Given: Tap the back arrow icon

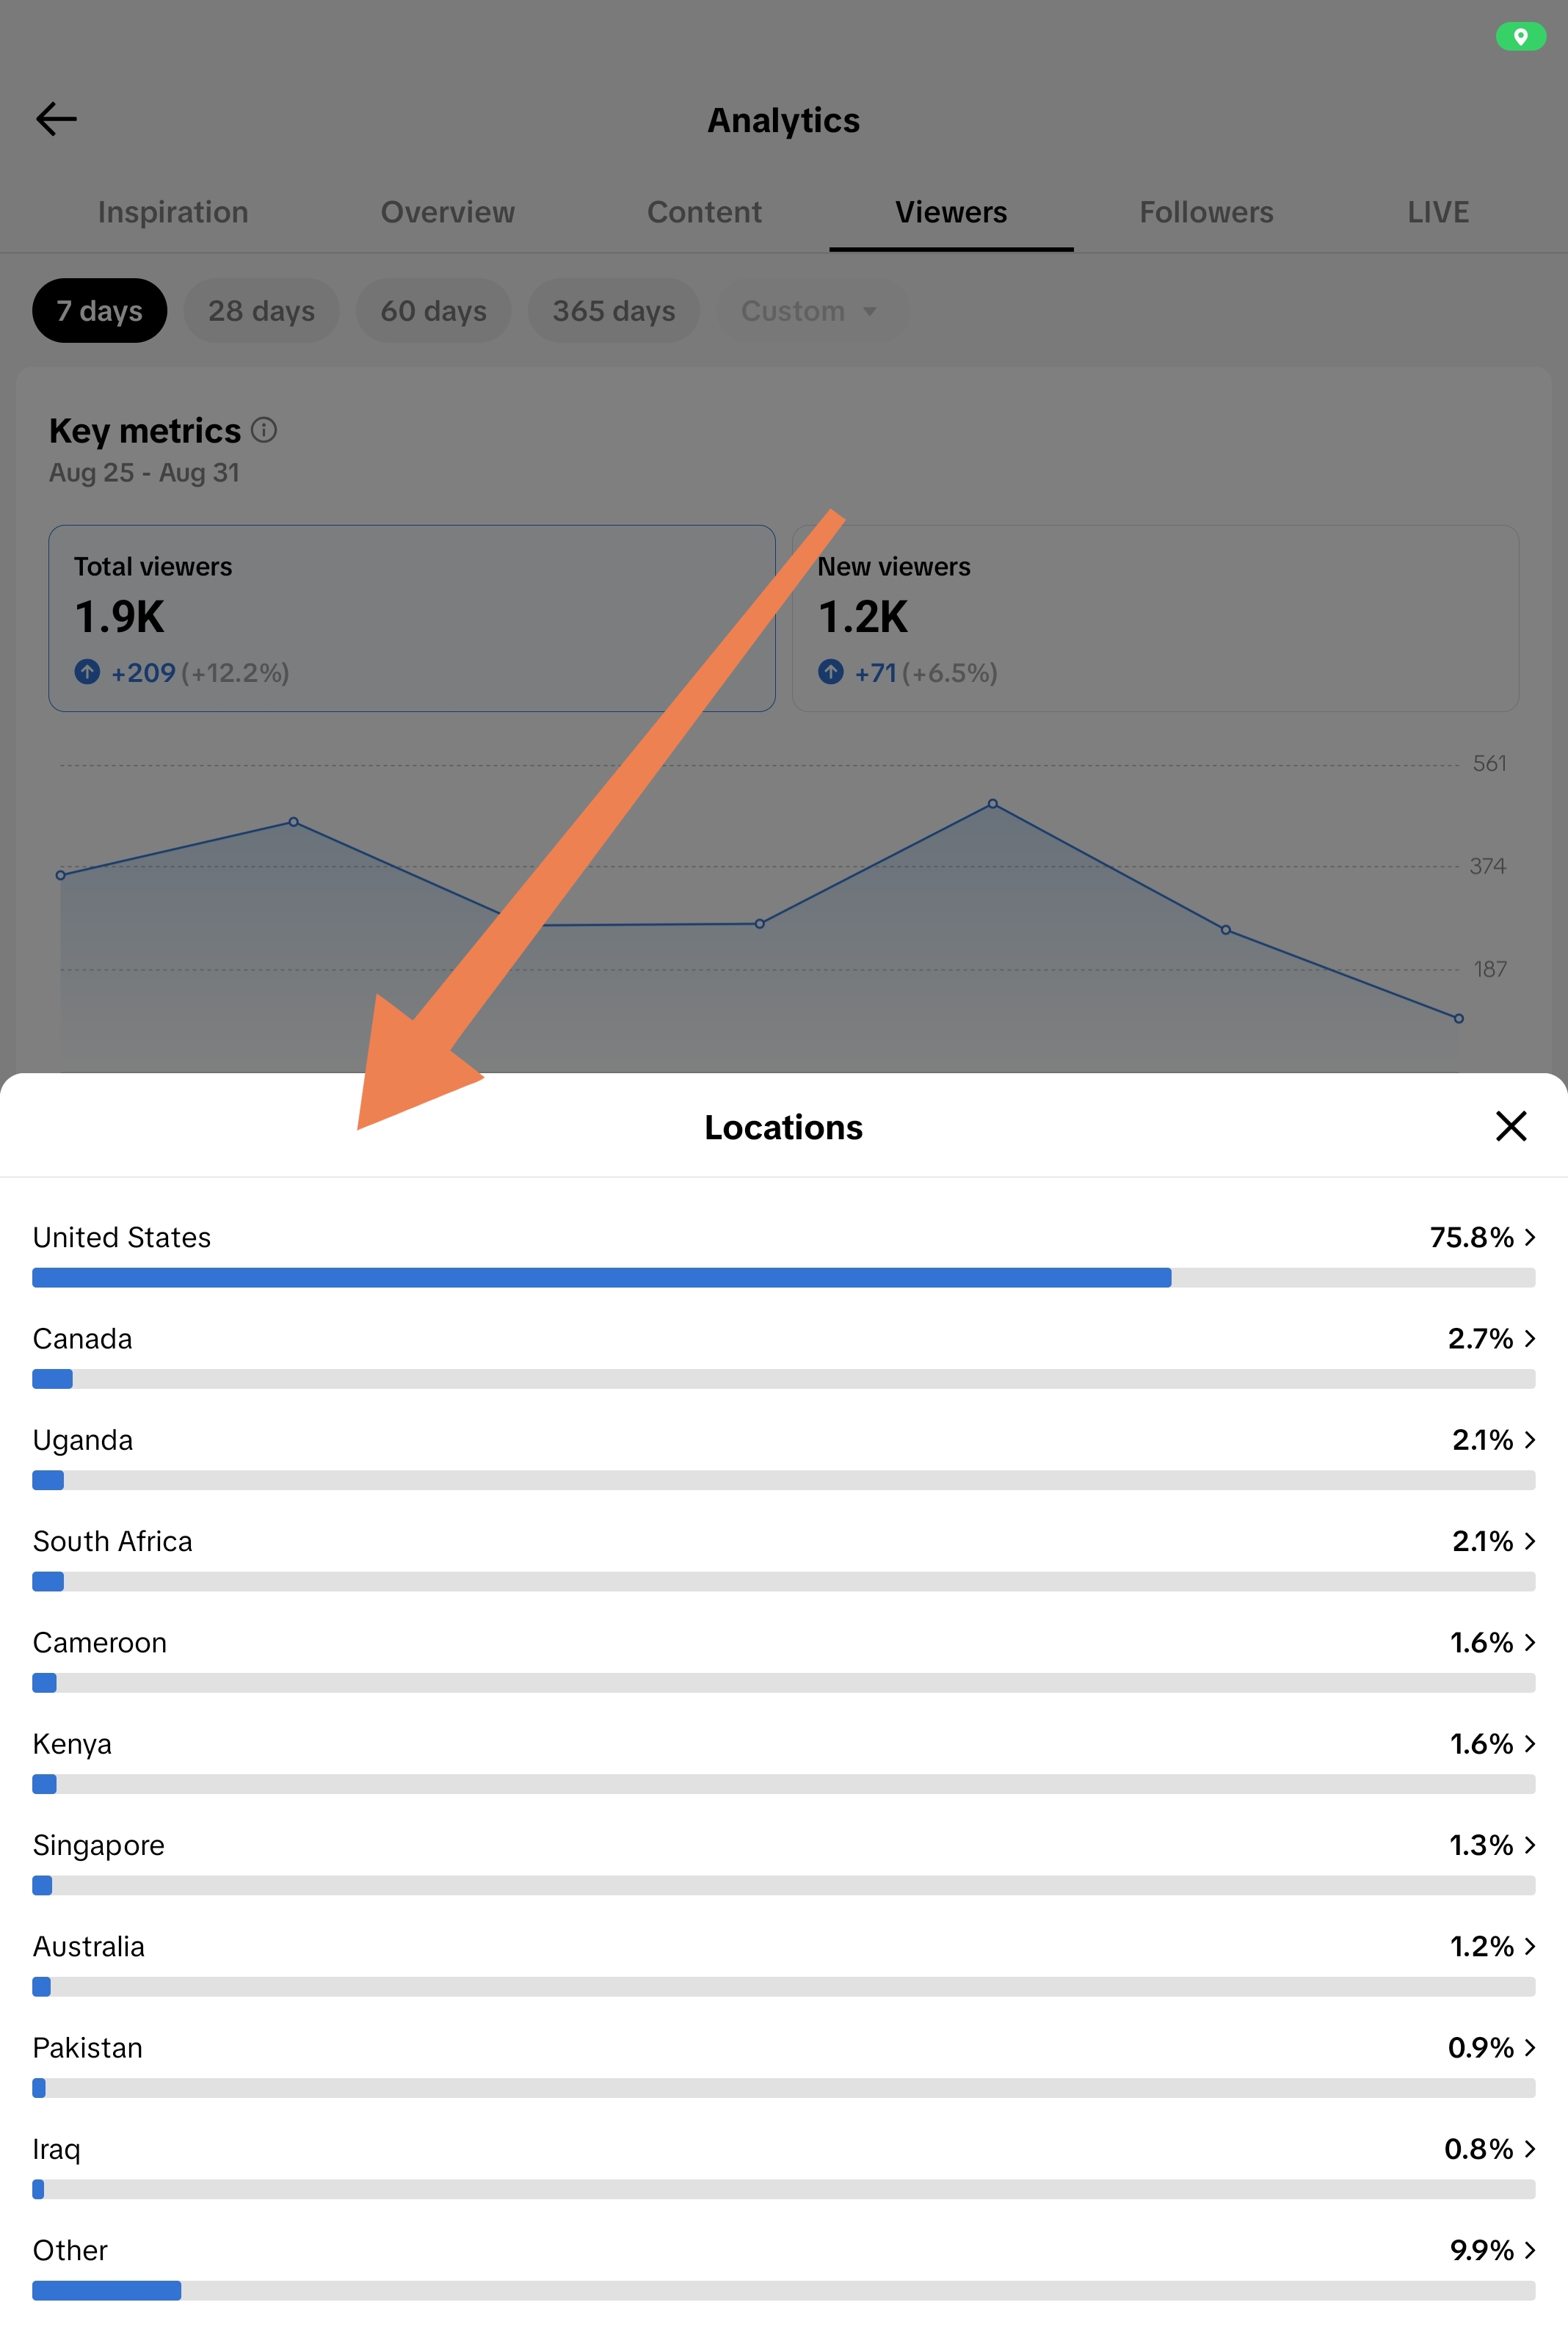Looking at the screenshot, I should point(56,119).
